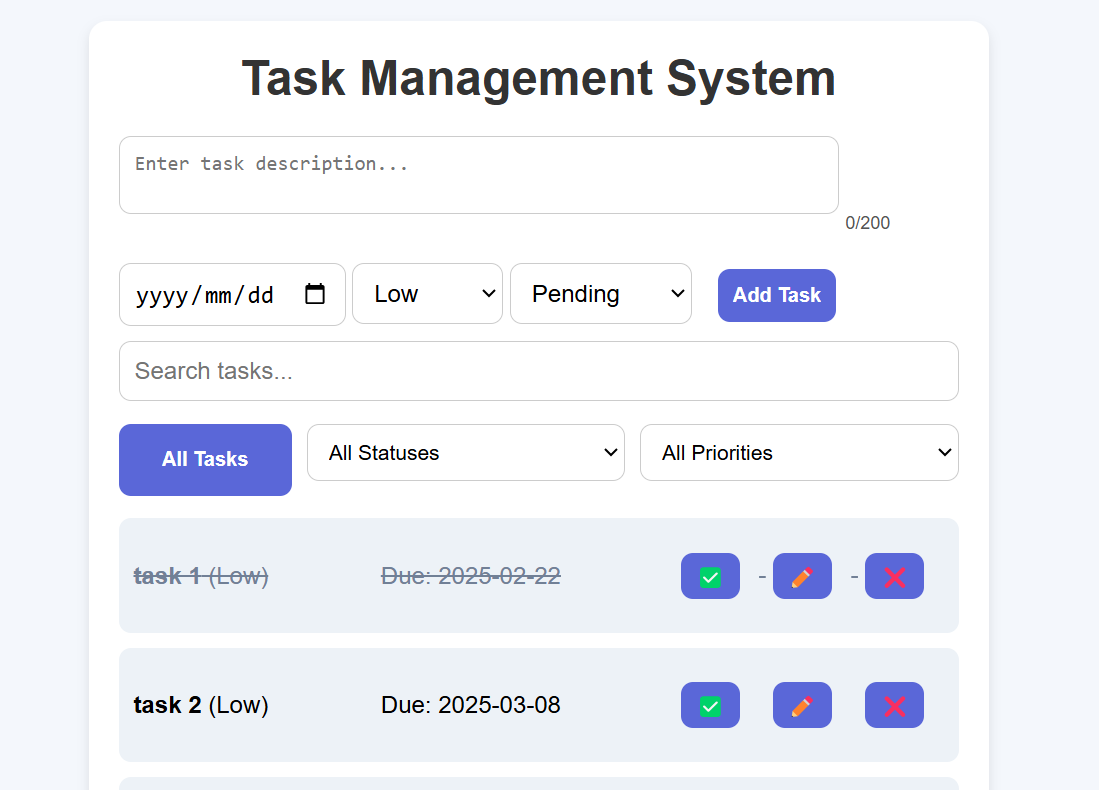Screen dimensions: 1099x790
Task: Delete task 2 with the red X
Action: coord(894,705)
